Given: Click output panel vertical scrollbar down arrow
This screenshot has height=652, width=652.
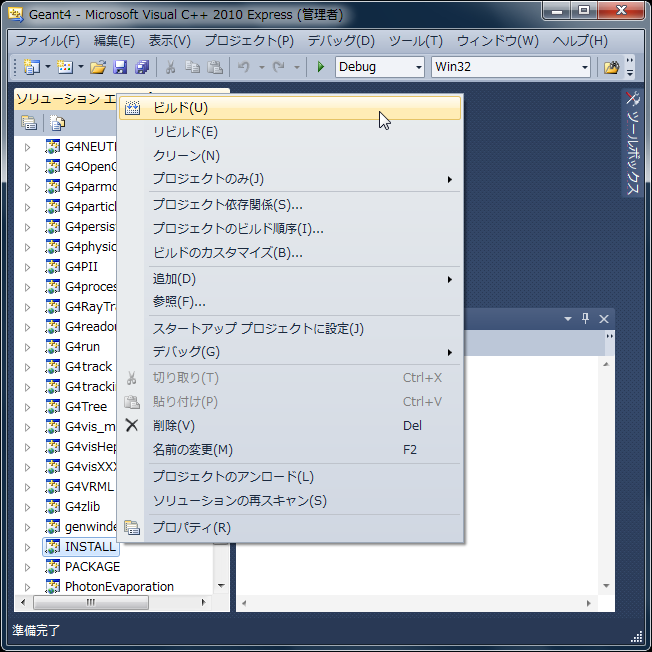Looking at the screenshot, I should [x=606, y=586].
